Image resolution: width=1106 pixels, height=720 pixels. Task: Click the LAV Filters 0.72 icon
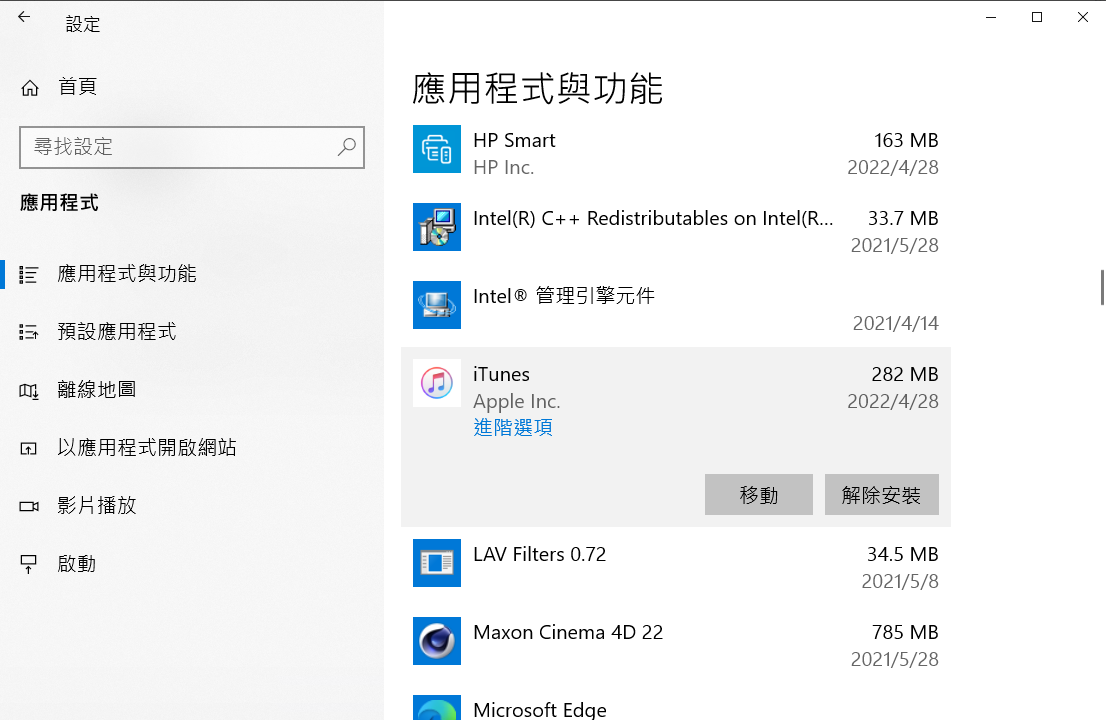pyautogui.click(x=437, y=563)
